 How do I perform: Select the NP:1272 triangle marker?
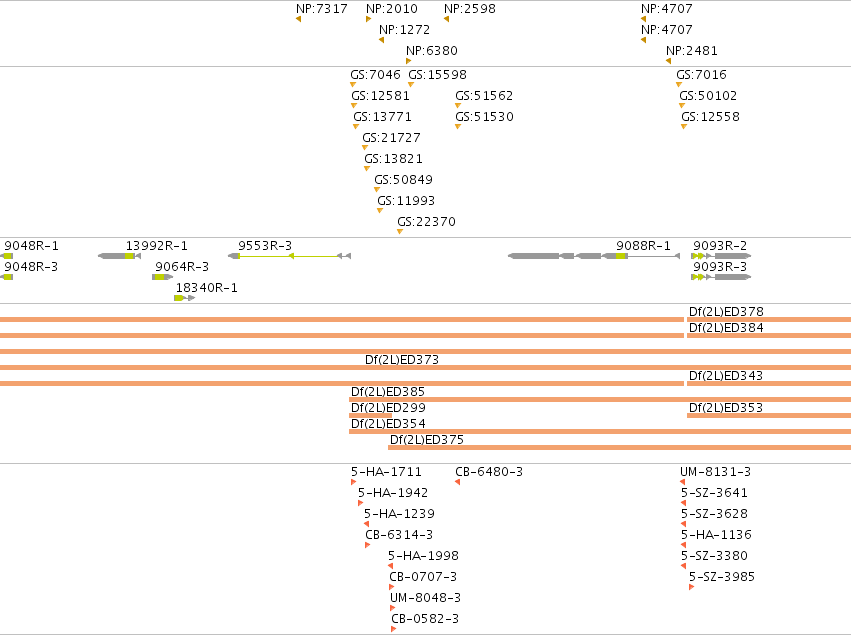click(x=382, y=40)
